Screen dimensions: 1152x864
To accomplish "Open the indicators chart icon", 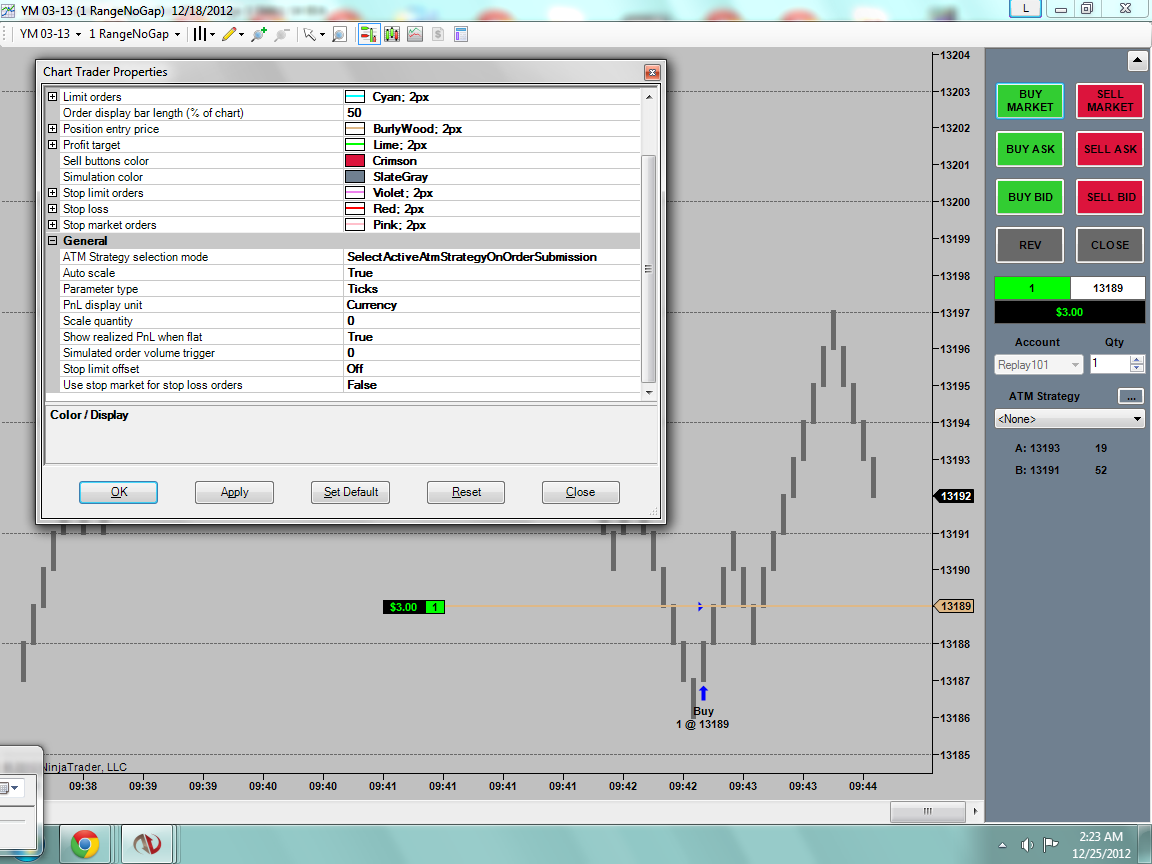I will pyautogui.click(x=415, y=34).
